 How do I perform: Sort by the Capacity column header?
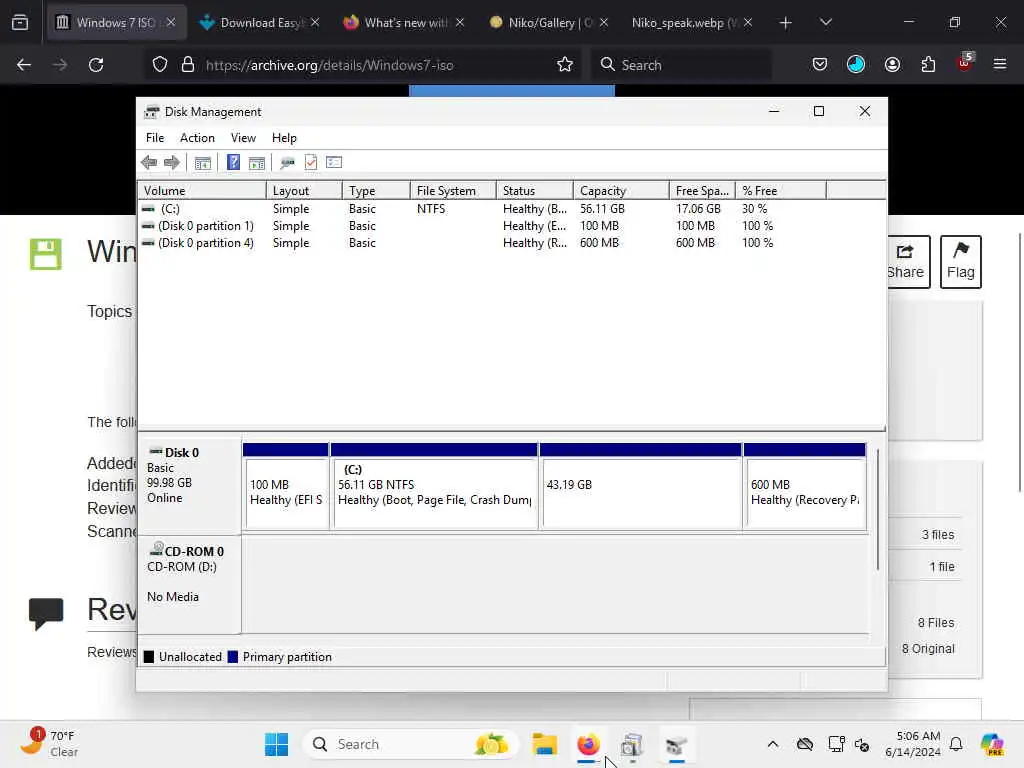pyautogui.click(x=620, y=191)
